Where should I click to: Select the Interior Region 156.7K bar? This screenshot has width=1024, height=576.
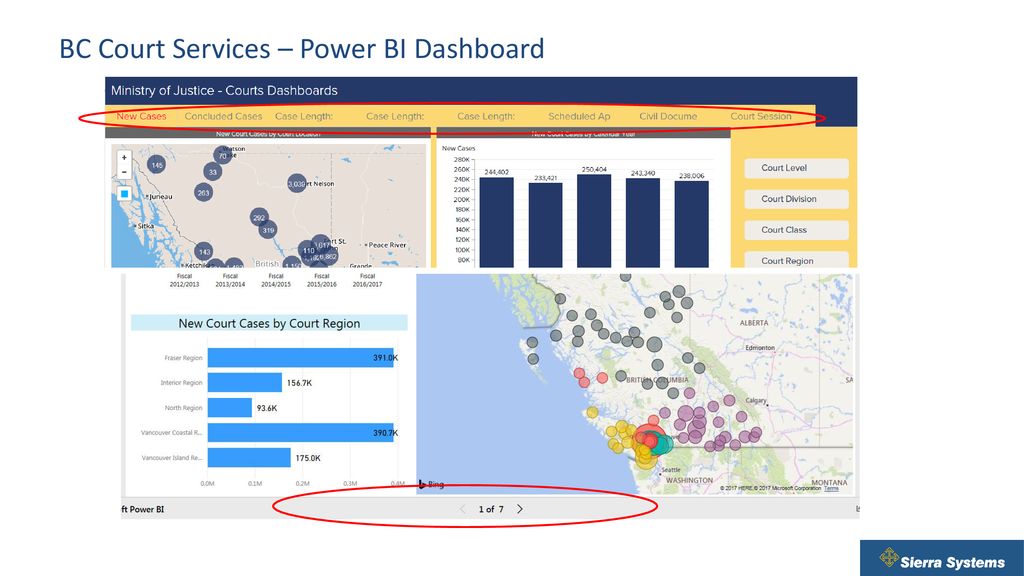[x=245, y=383]
